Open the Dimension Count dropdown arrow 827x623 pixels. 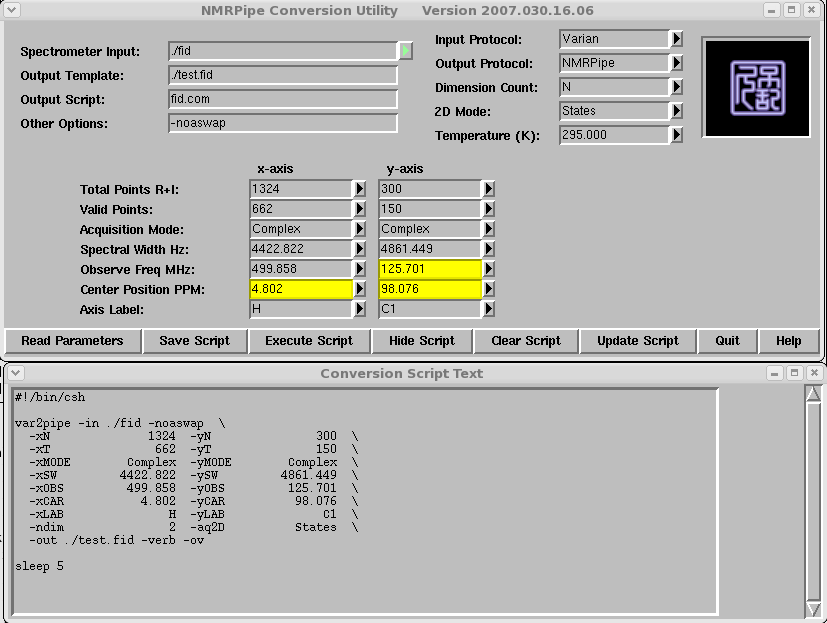pyautogui.click(x=676, y=87)
